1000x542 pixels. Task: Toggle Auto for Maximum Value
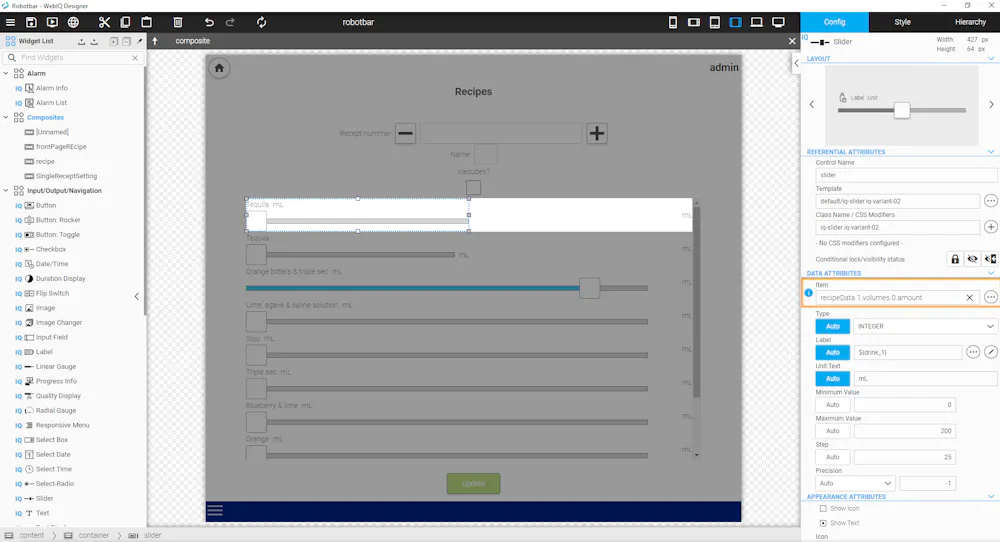(832, 431)
